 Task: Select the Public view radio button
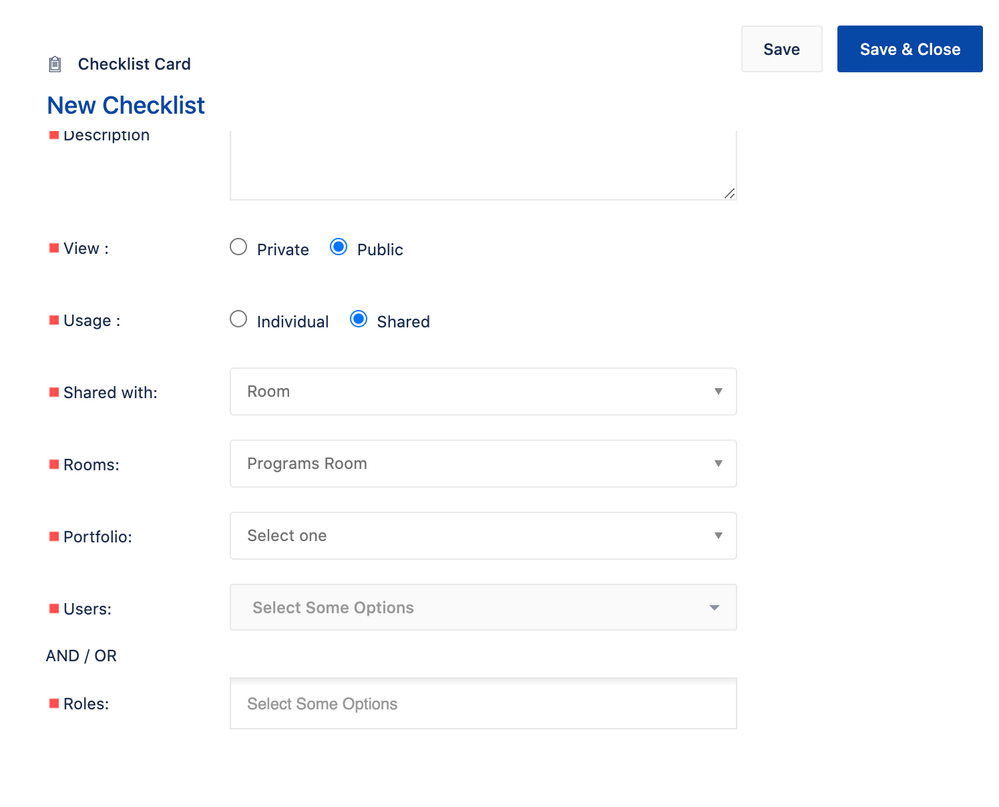339,247
